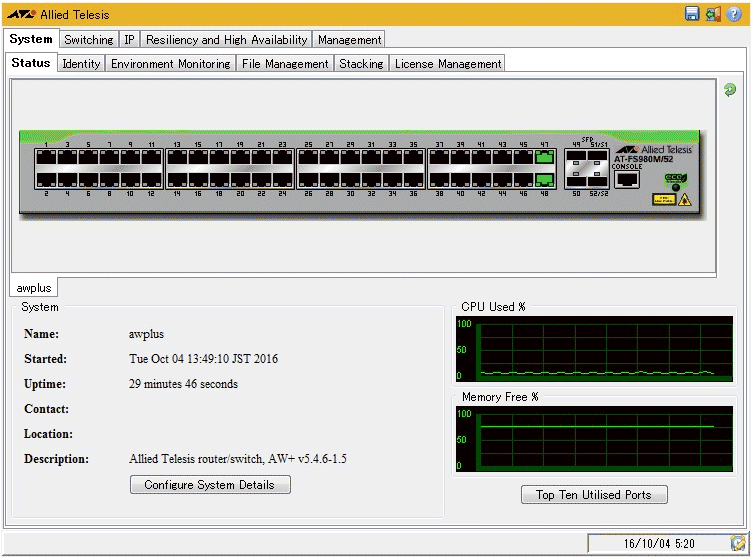
Task: Select active green port 48 on switch
Action: (544, 180)
